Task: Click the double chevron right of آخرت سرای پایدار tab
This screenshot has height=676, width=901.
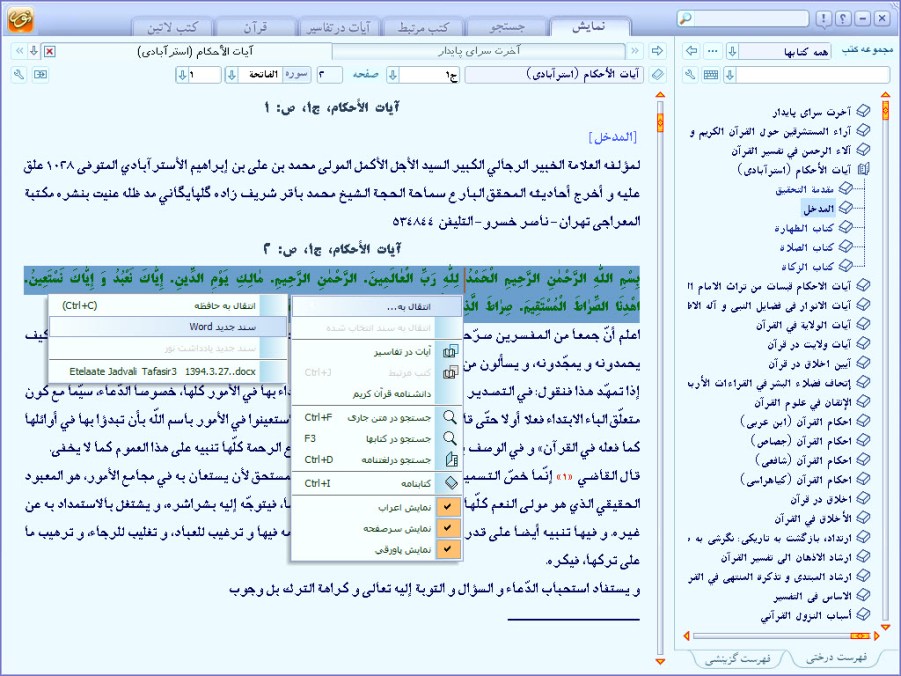Action: click(x=635, y=51)
